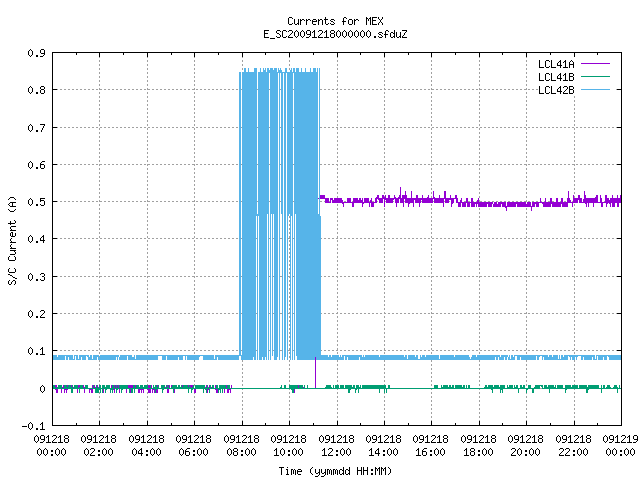Click the 0.1 y-axis tick label
640x480 pixels.
click(36, 351)
